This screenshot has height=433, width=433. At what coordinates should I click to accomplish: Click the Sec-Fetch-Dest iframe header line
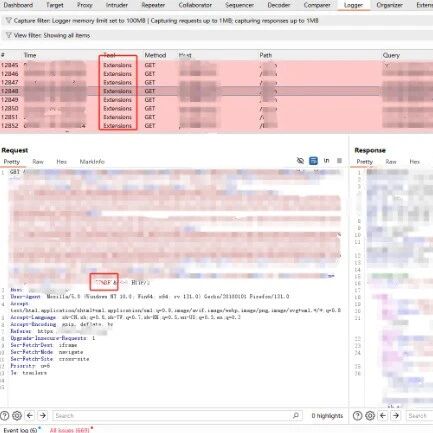(44, 345)
